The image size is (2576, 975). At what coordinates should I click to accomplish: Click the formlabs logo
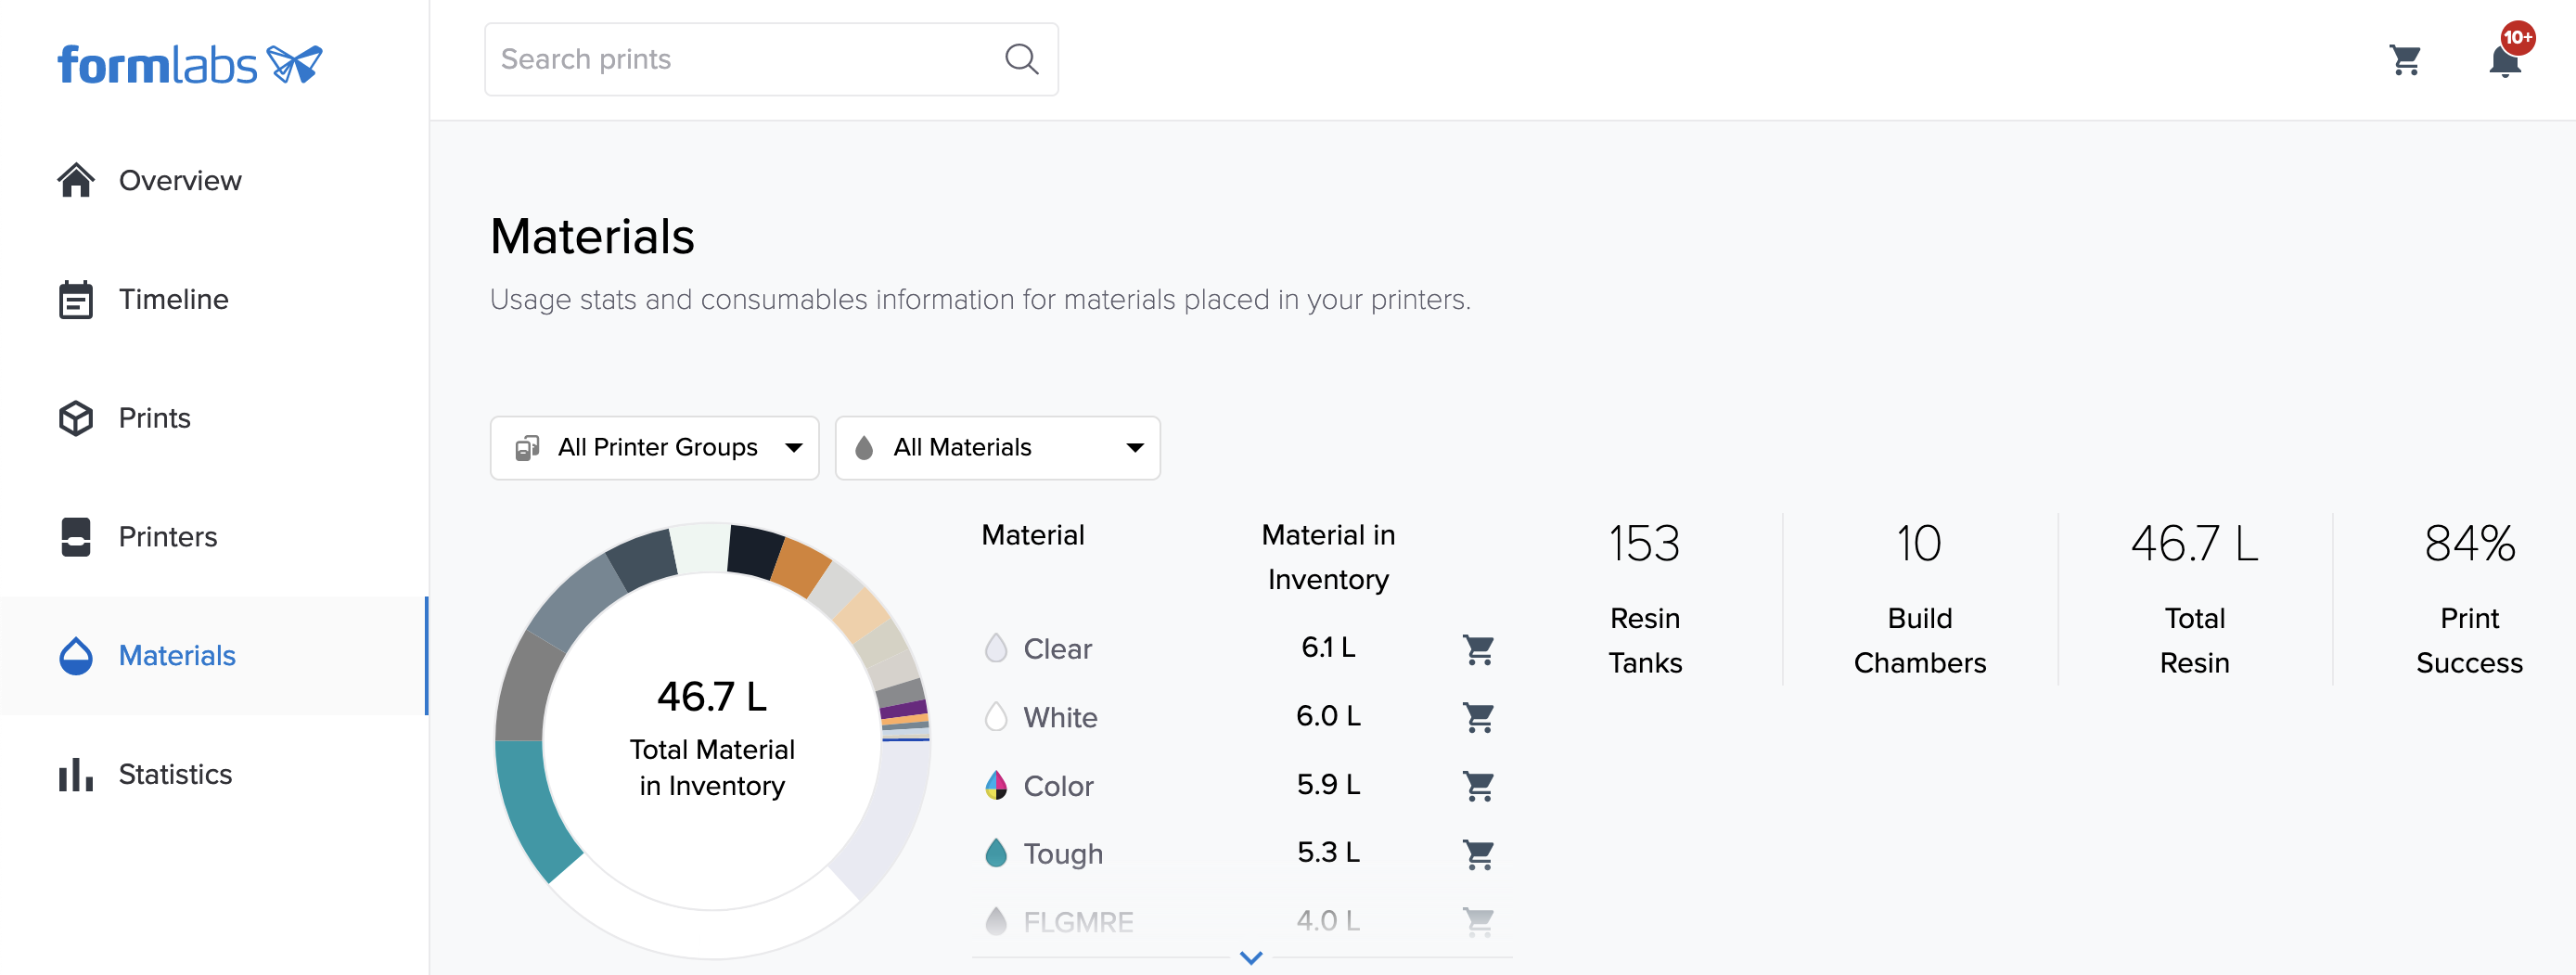pyautogui.click(x=190, y=63)
